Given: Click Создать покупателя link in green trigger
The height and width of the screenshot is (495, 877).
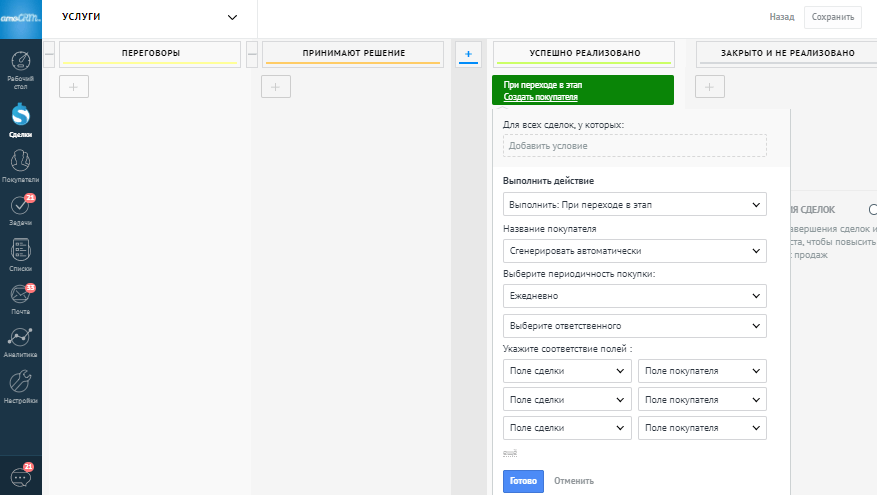Looking at the screenshot, I should click(x=540, y=97).
